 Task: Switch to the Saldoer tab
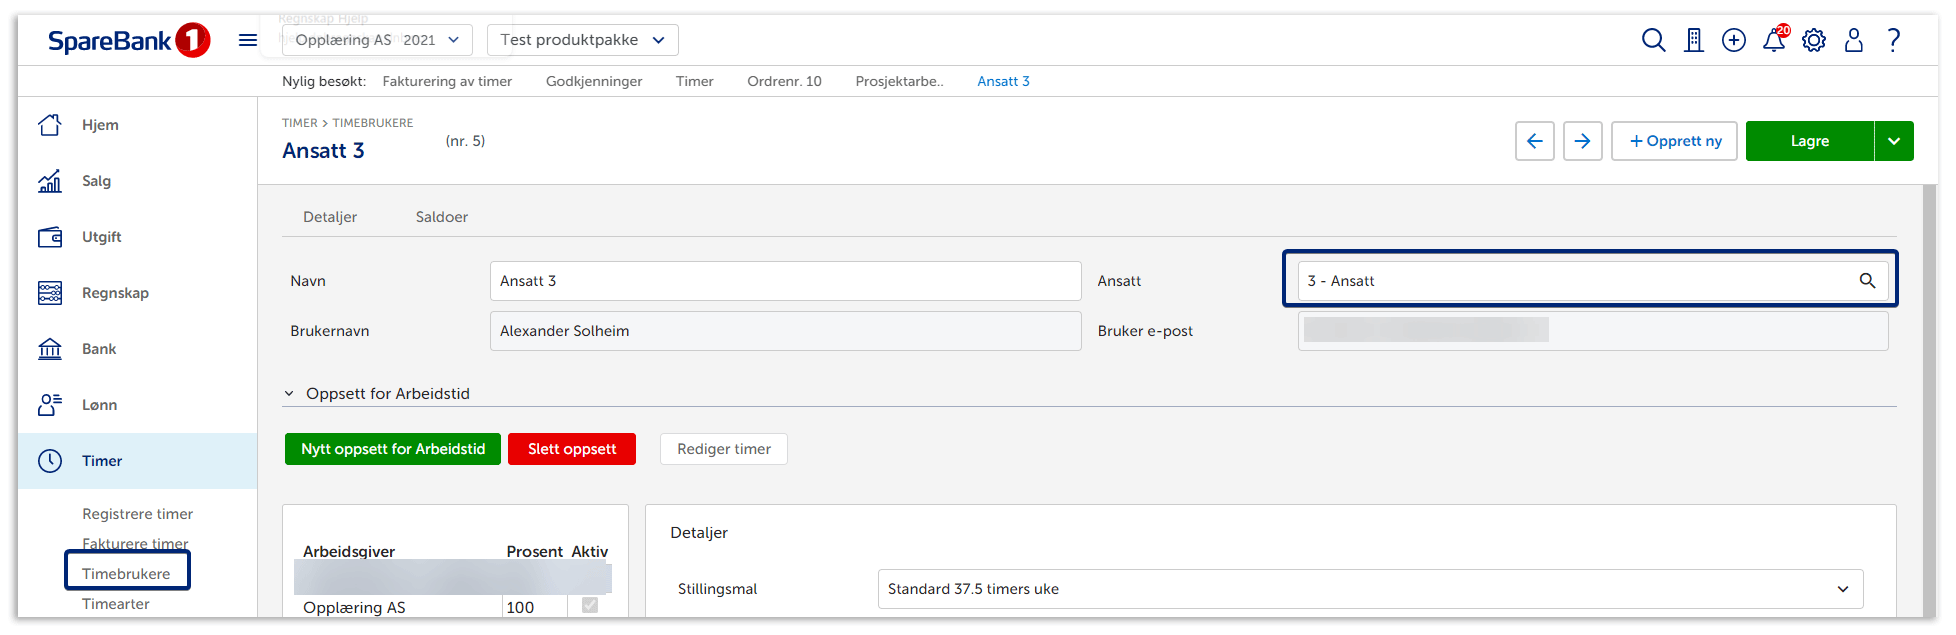coord(441,217)
